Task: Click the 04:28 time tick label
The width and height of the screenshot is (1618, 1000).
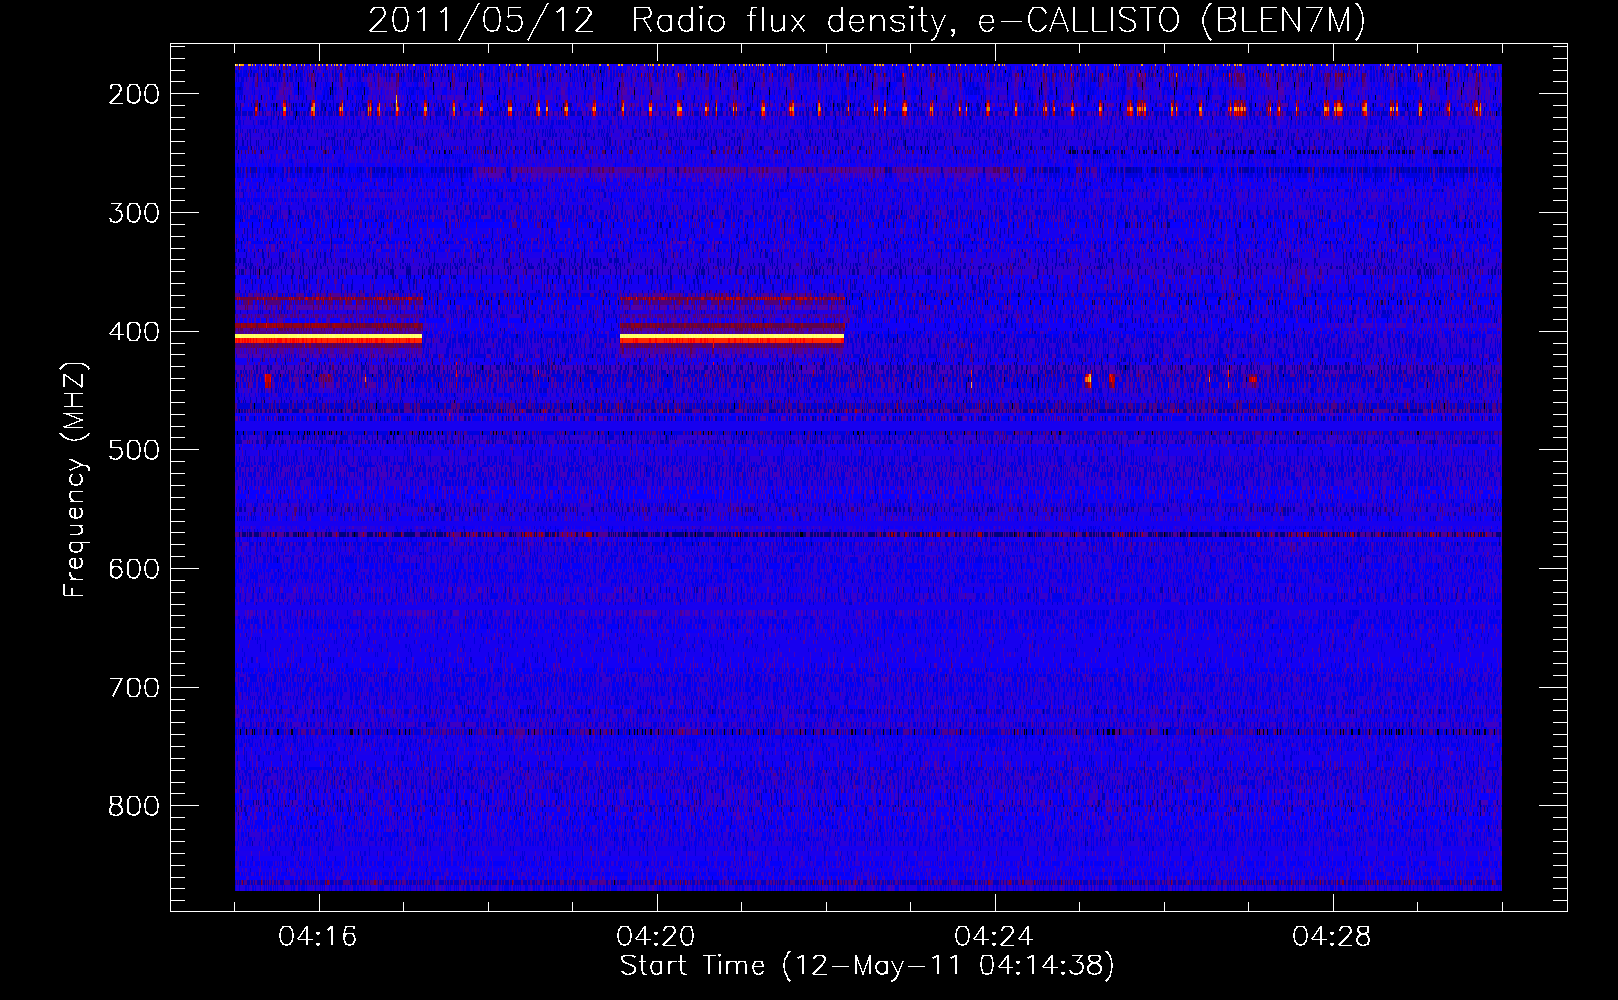Action: tap(1332, 937)
